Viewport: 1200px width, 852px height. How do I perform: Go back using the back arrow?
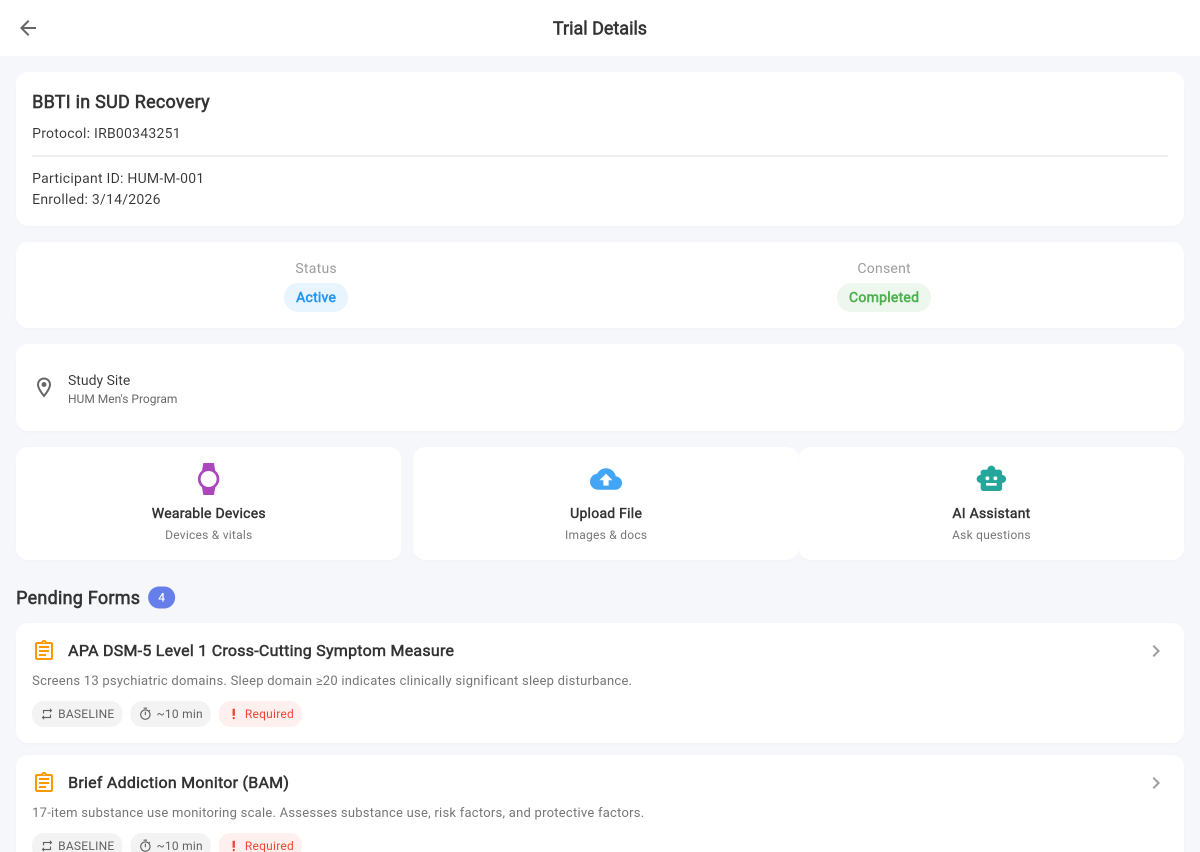point(27,28)
